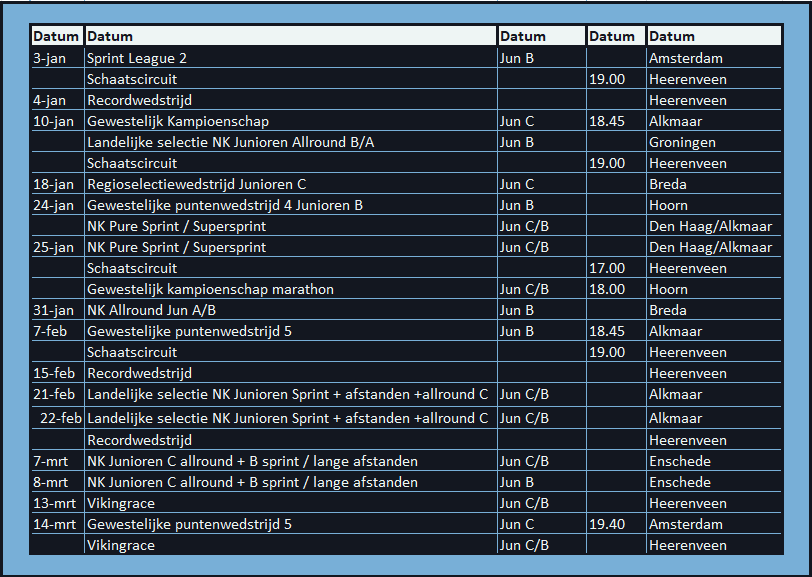This screenshot has height=577, width=812.
Task: Select the leftmost Datum header cell
Action: click(56, 36)
